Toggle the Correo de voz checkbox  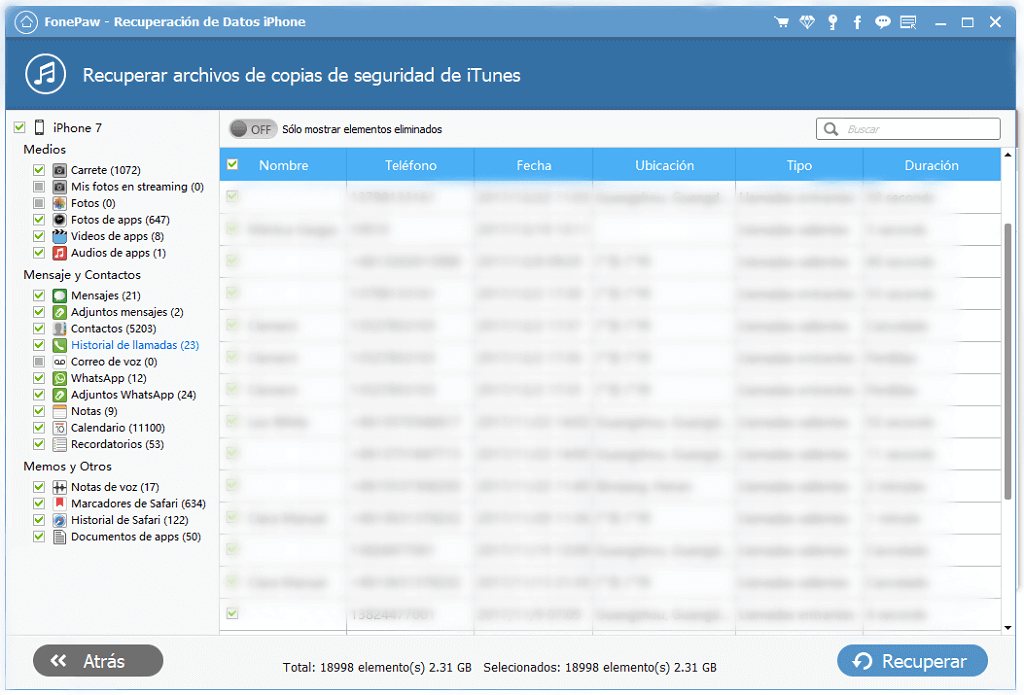pos(39,362)
